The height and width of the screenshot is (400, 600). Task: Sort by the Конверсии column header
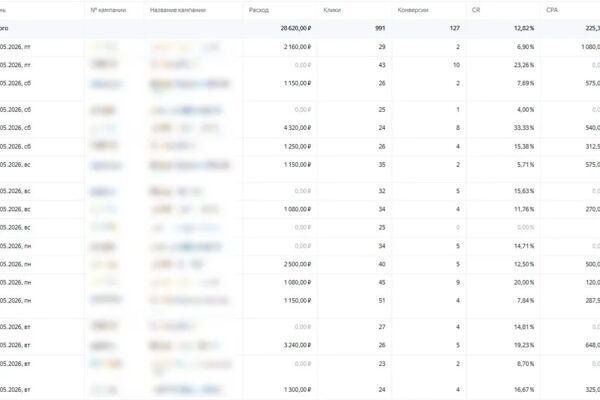(412, 10)
